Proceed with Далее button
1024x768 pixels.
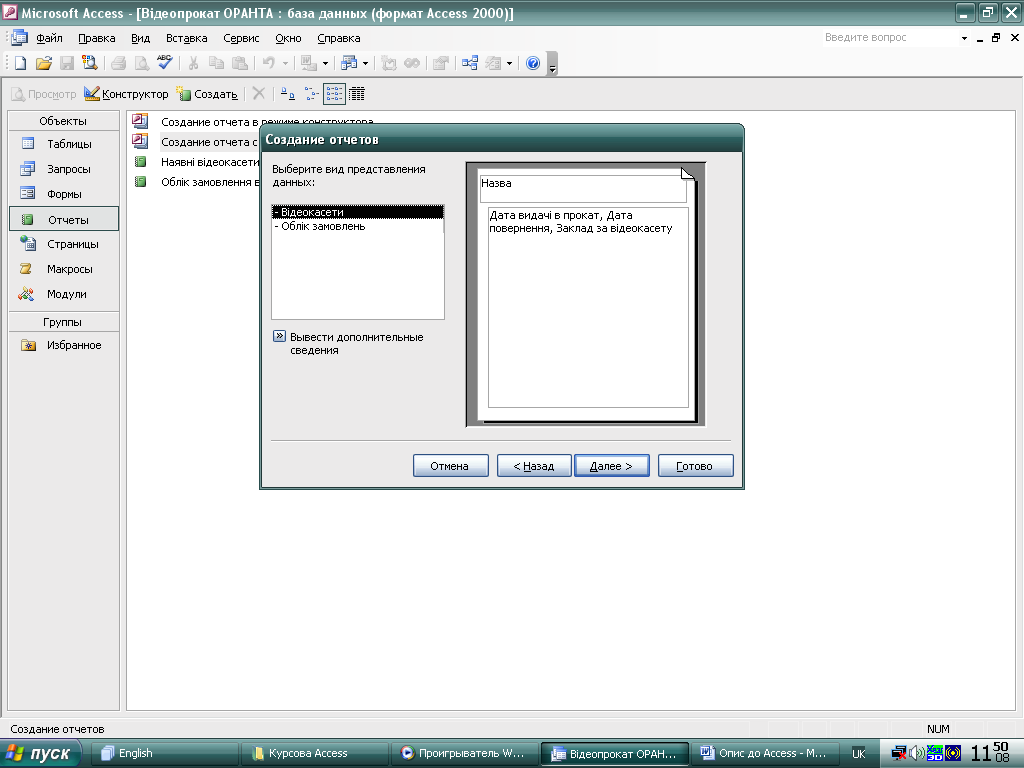(611, 466)
